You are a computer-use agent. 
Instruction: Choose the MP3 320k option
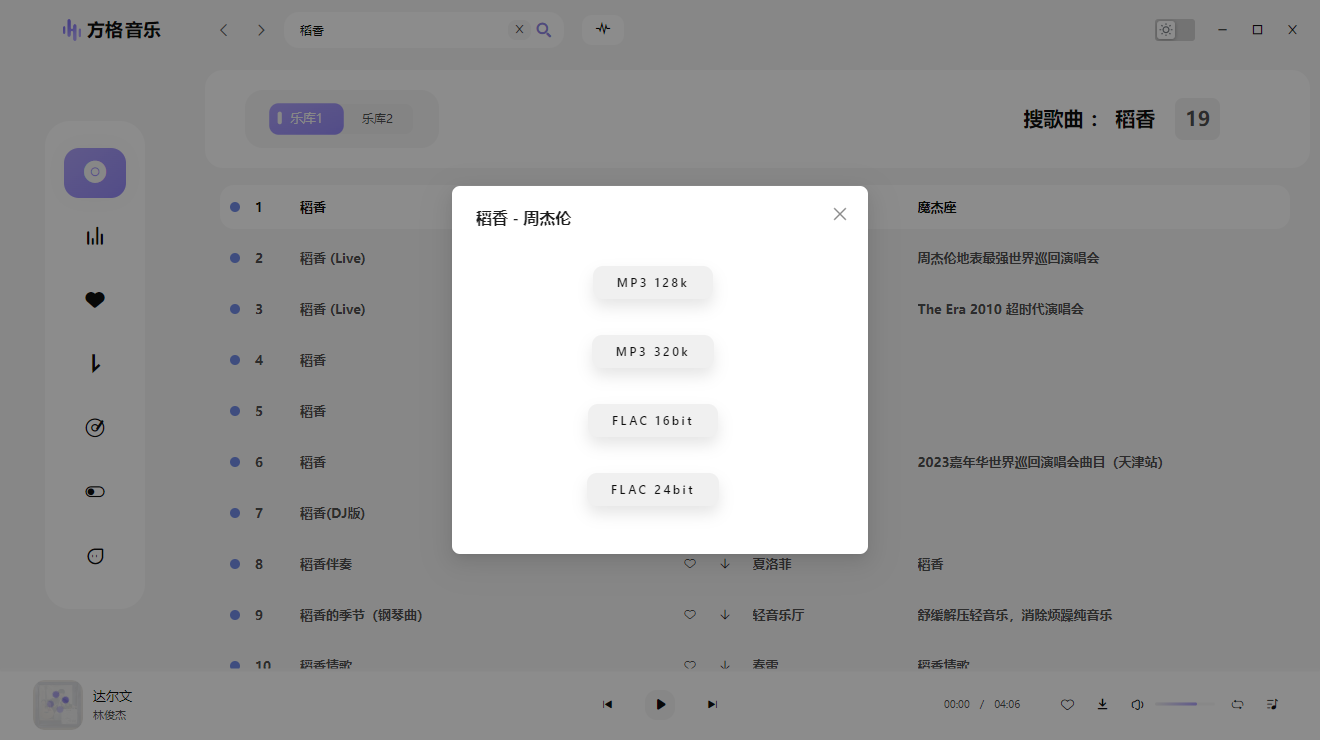coord(652,352)
